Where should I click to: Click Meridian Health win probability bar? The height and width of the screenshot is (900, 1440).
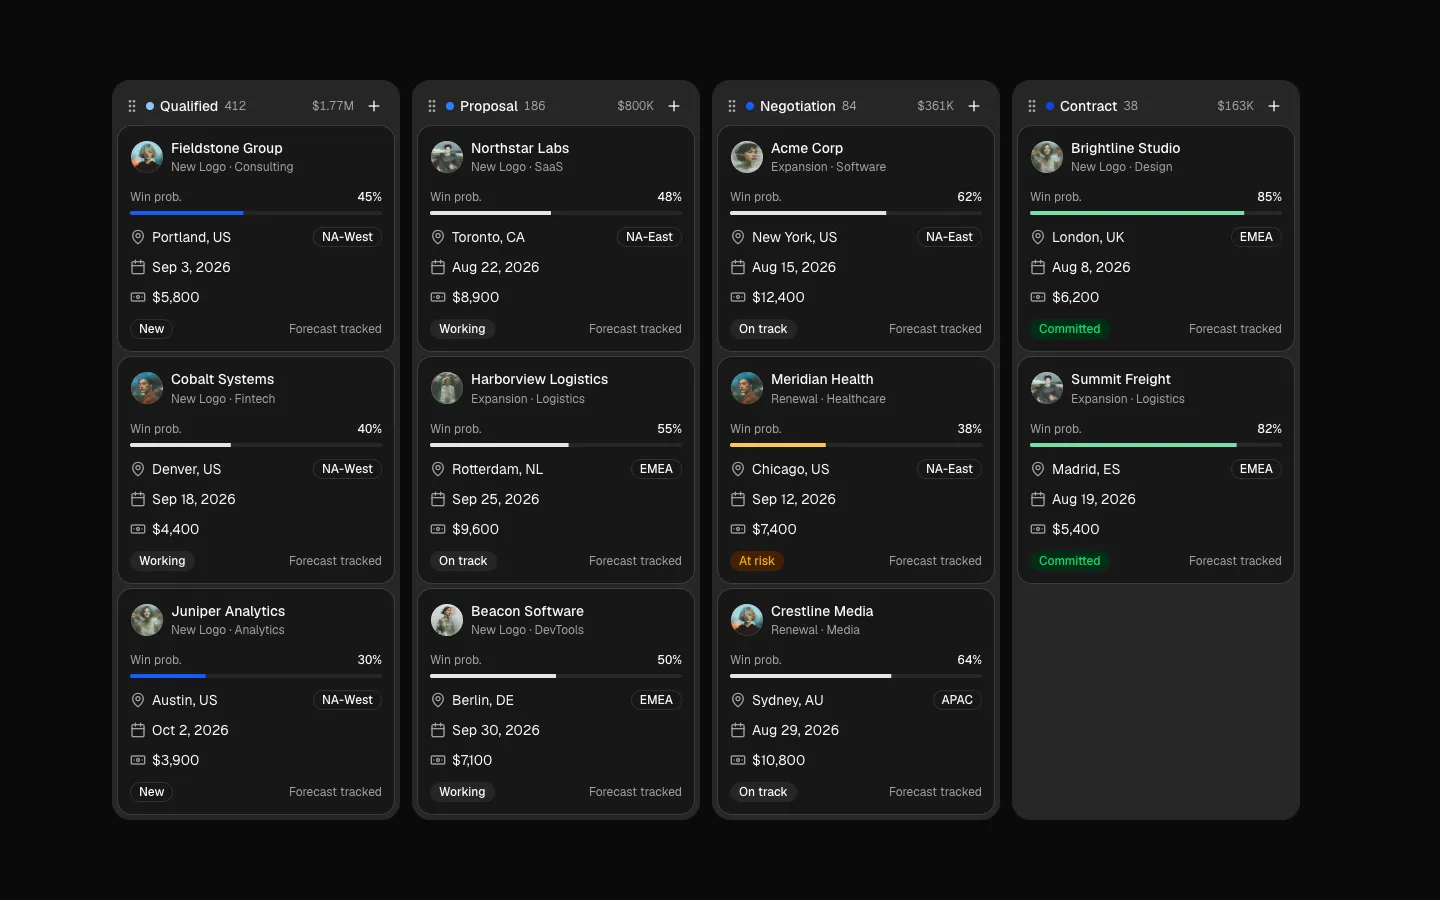pos(856,445)
